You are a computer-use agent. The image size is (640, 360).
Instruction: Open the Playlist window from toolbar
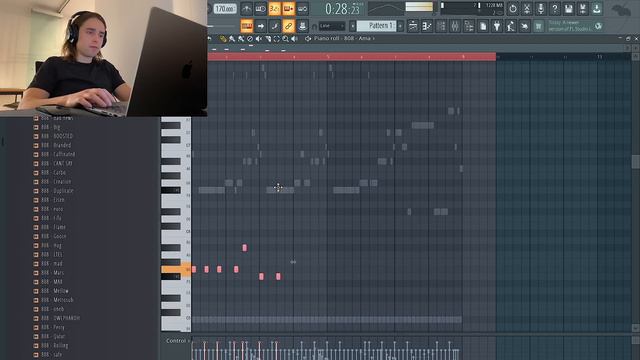(x=413, y=26)
